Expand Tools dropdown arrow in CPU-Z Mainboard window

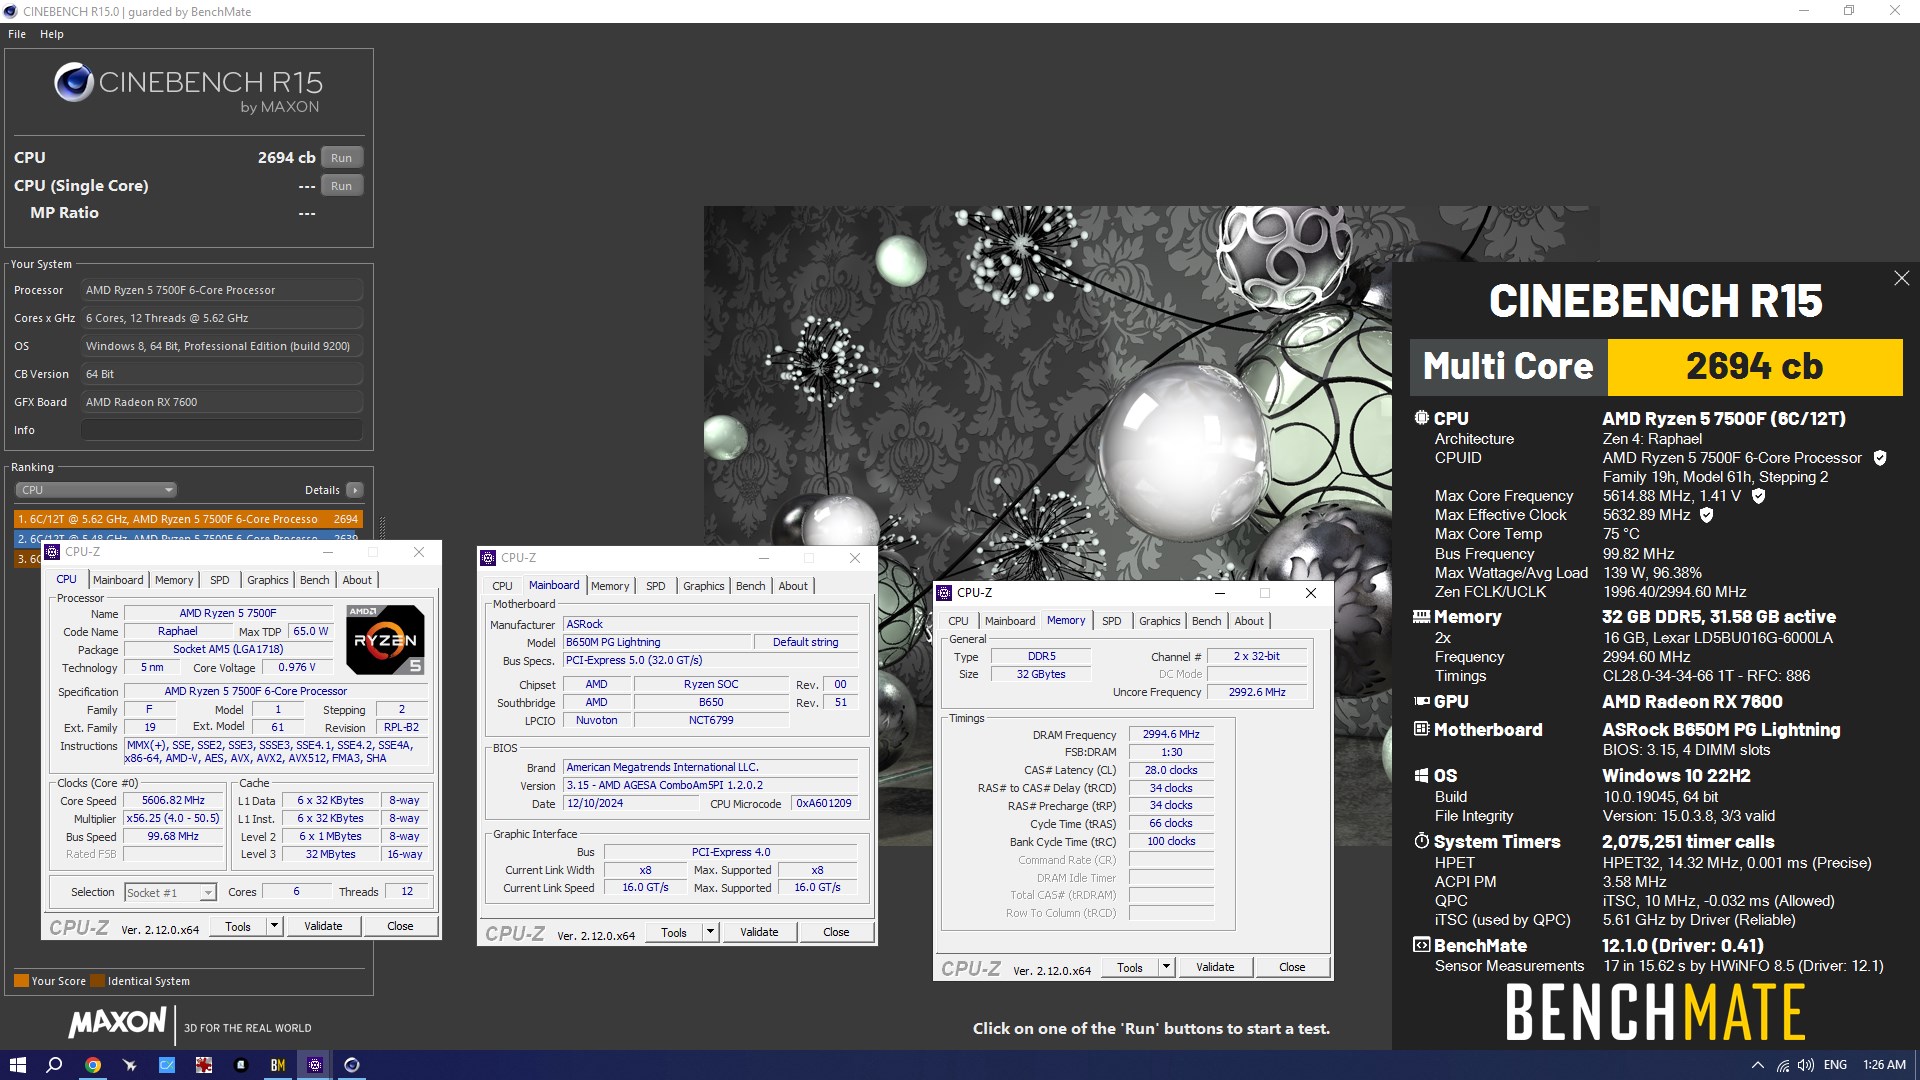710,932
